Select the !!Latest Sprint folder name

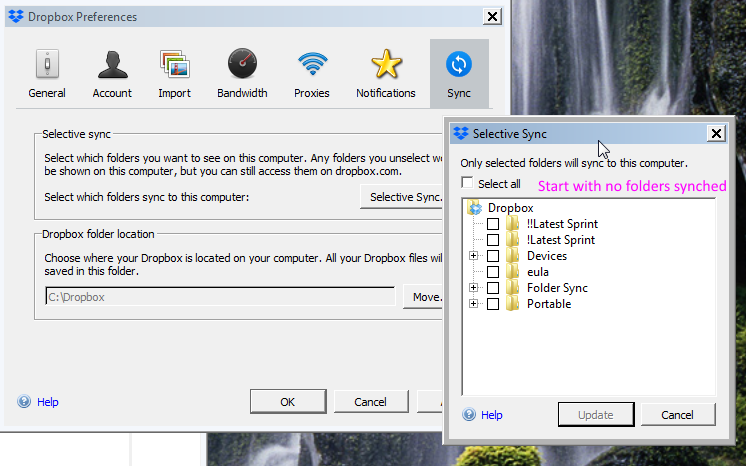point(562,224)
